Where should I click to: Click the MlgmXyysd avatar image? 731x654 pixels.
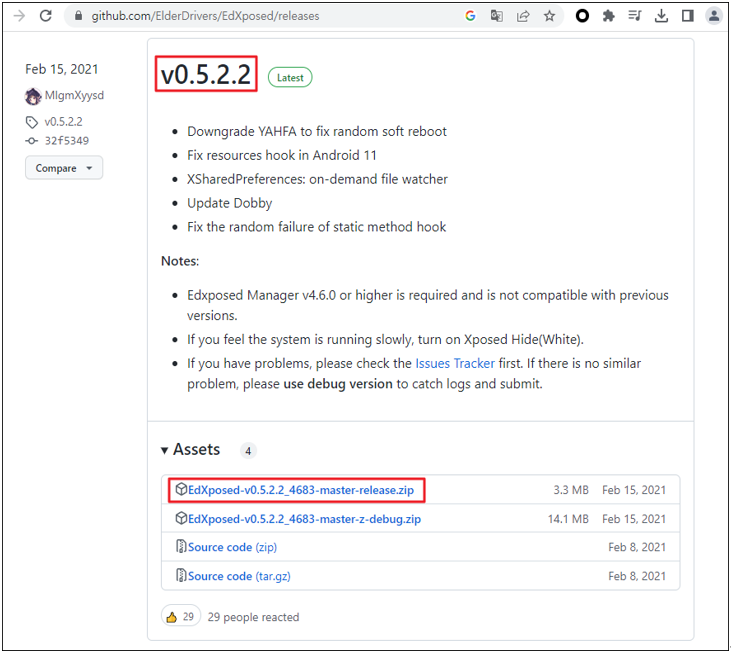coord(33,96)
